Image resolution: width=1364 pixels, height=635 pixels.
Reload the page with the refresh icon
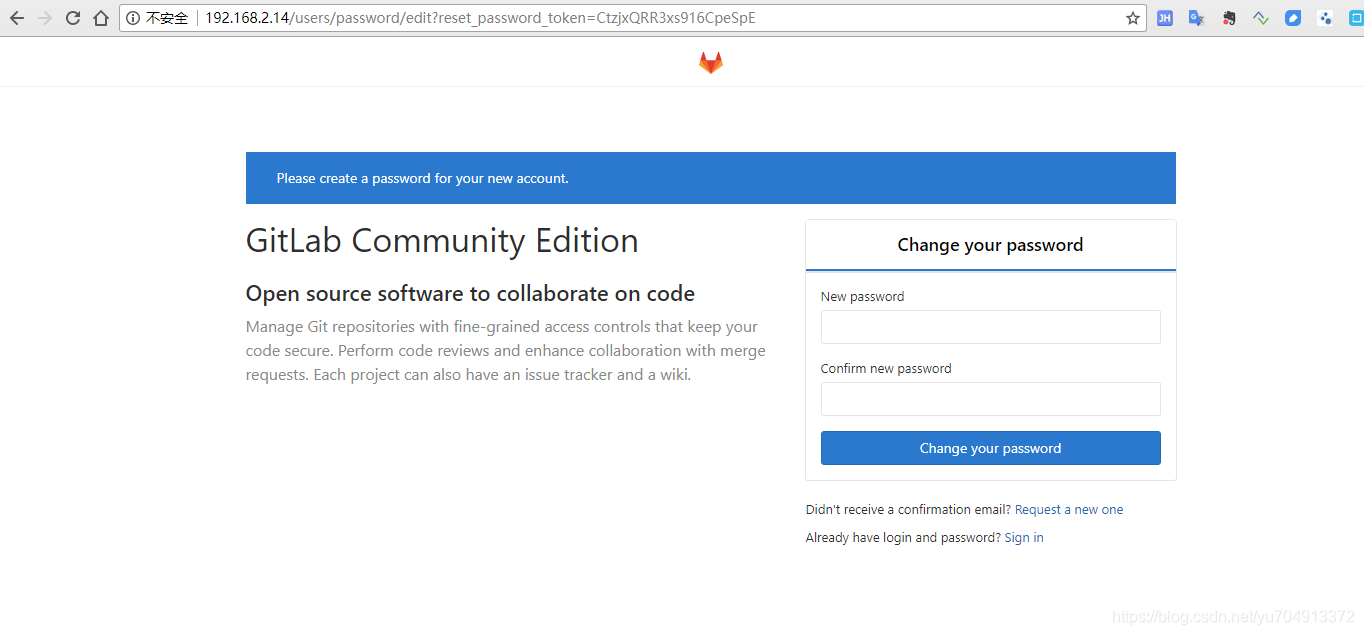pyautogui.click(x=73, y=18)
